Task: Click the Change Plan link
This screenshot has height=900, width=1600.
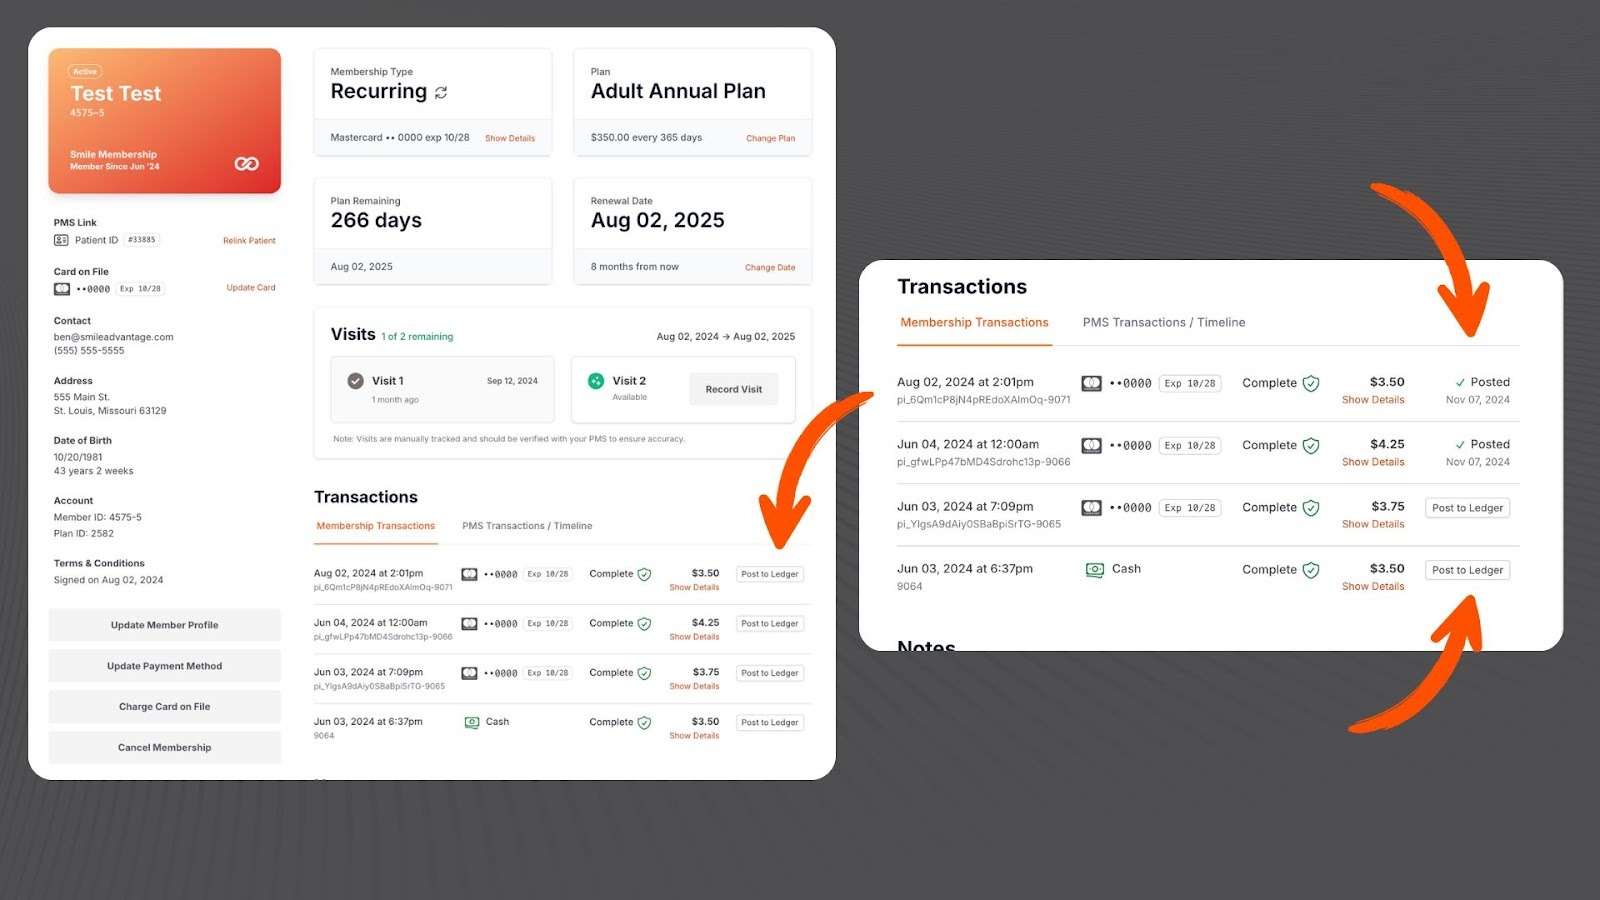Action: [770, 138]
